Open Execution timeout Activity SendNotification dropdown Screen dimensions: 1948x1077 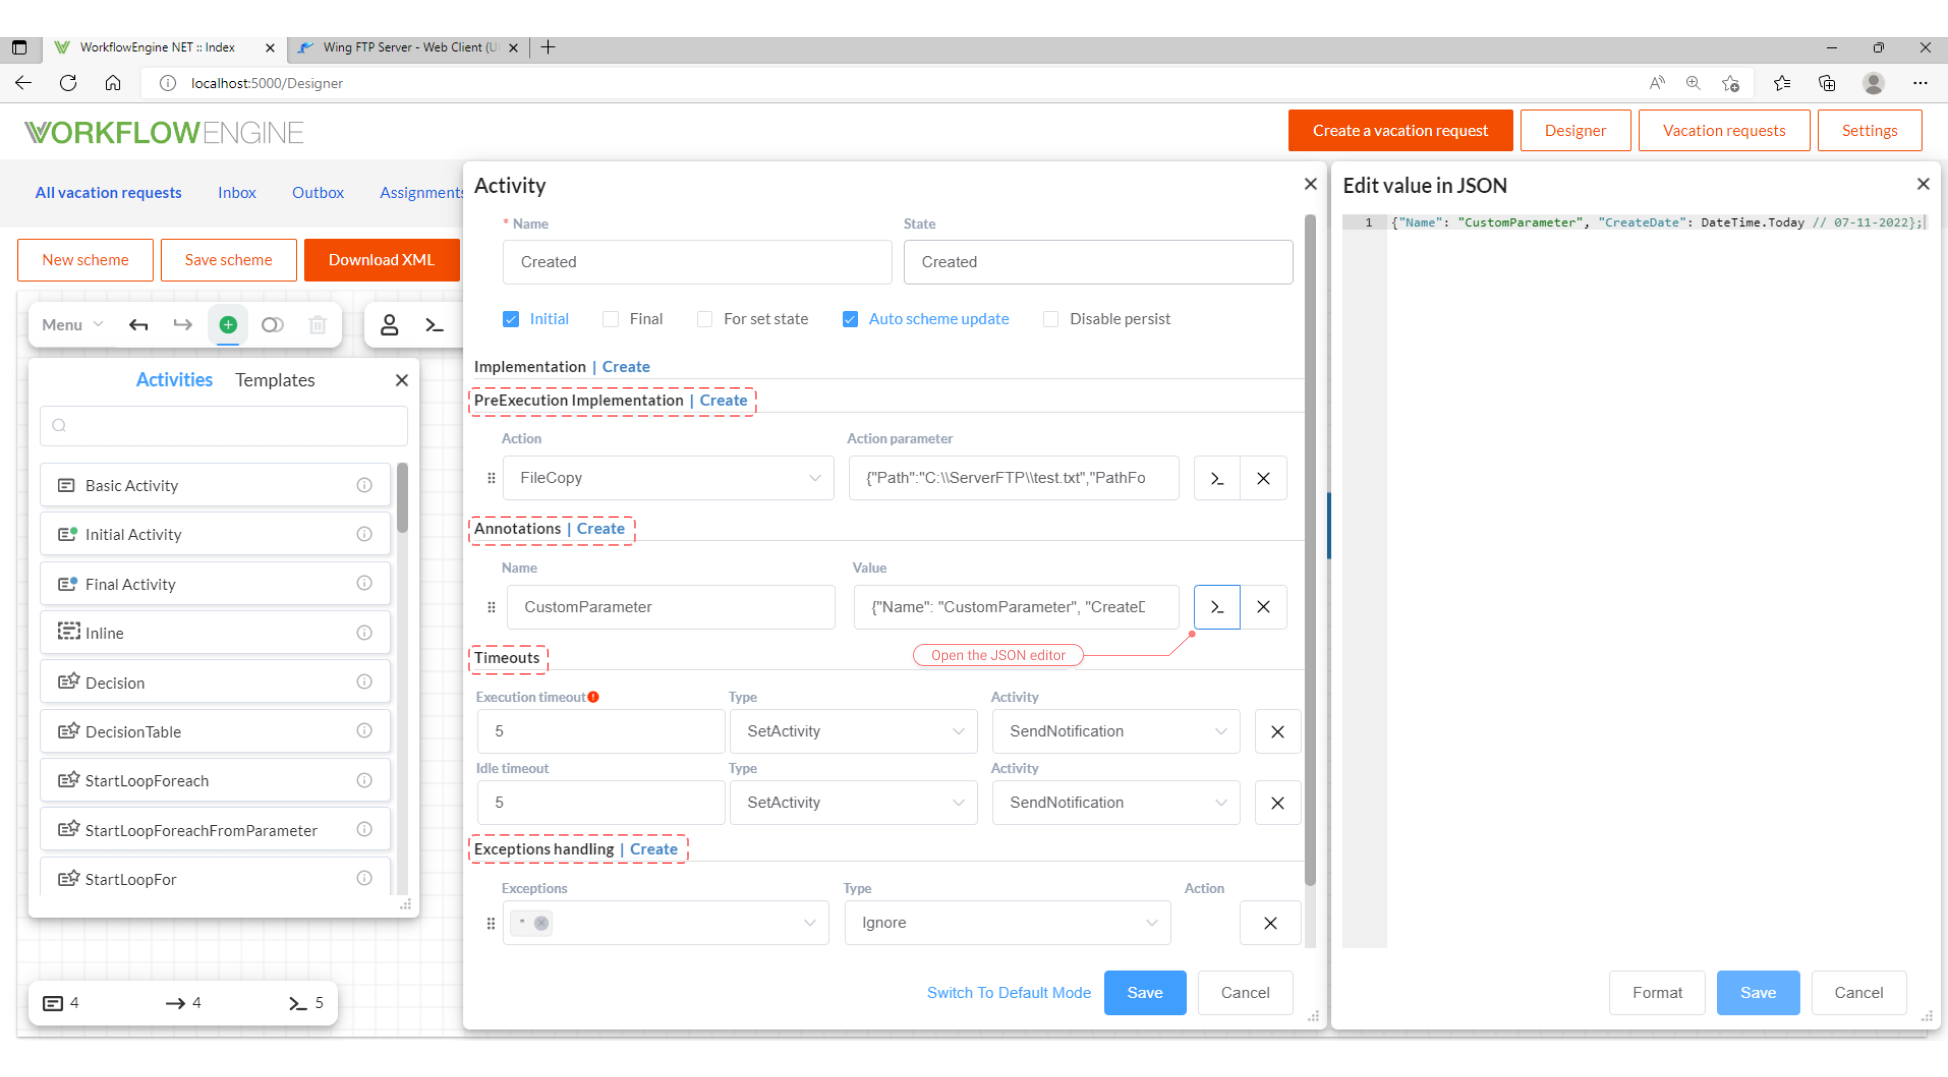(x=1116, y=732)
